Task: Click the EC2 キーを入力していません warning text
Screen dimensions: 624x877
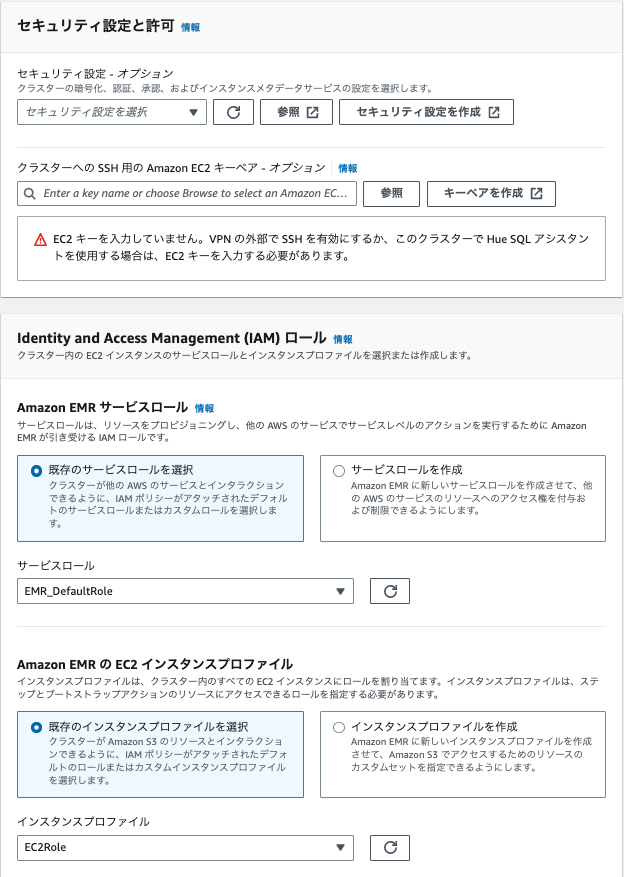Action: pyautogui.click(x=321, y=247)
